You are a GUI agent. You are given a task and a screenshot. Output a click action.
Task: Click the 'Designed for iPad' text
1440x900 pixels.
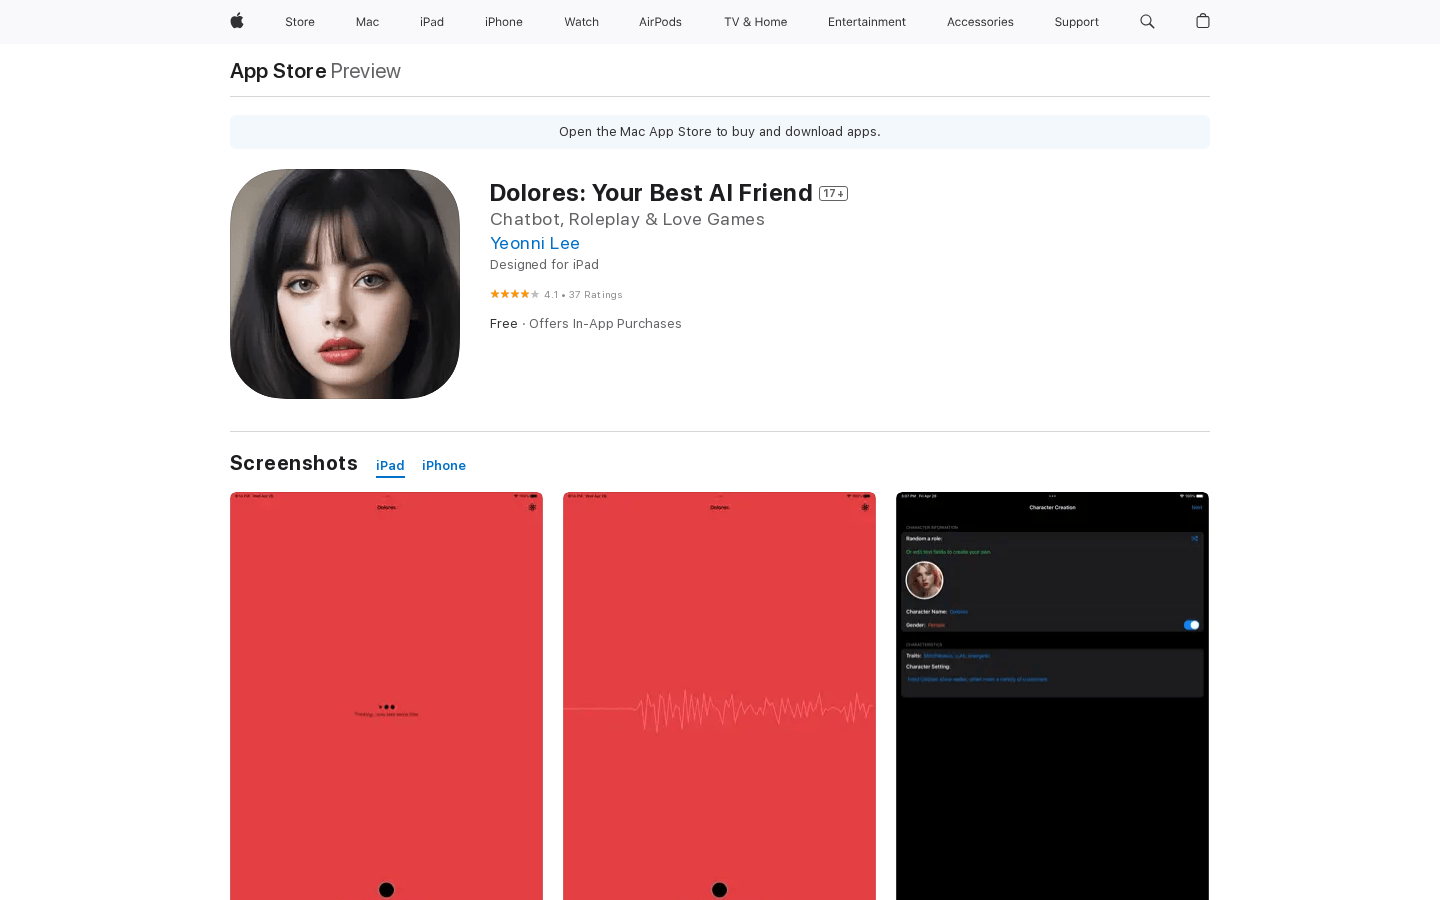(544, 265)
